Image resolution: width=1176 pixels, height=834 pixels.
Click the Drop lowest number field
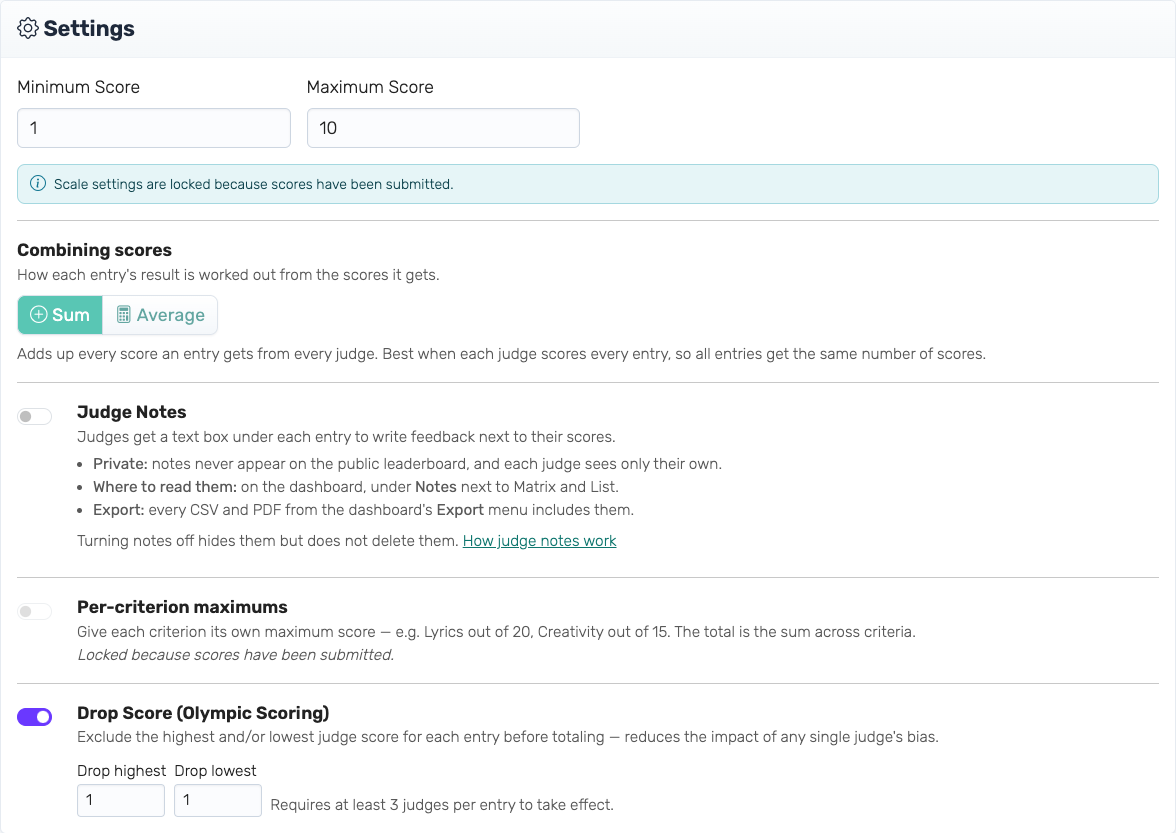click(x=218, y=800)
